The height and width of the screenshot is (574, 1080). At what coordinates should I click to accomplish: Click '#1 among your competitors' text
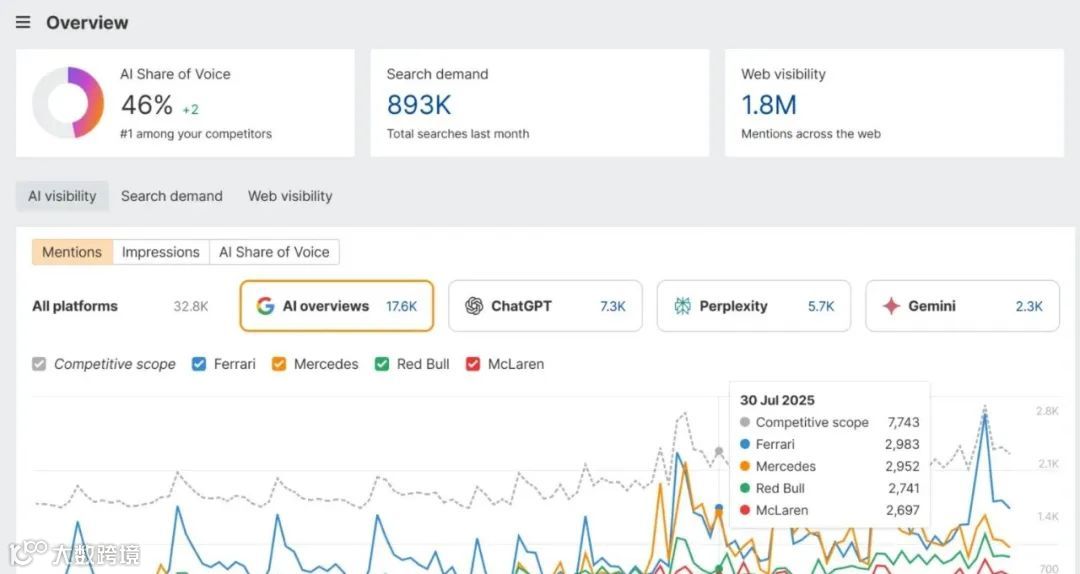point(196,134)
